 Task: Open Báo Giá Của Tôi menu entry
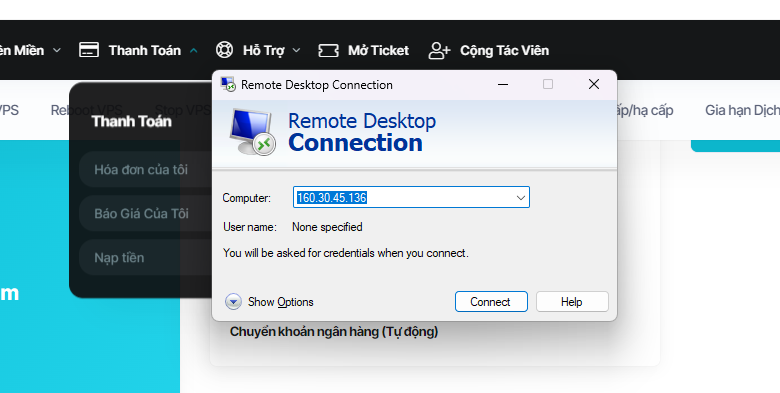pos(146,213)
